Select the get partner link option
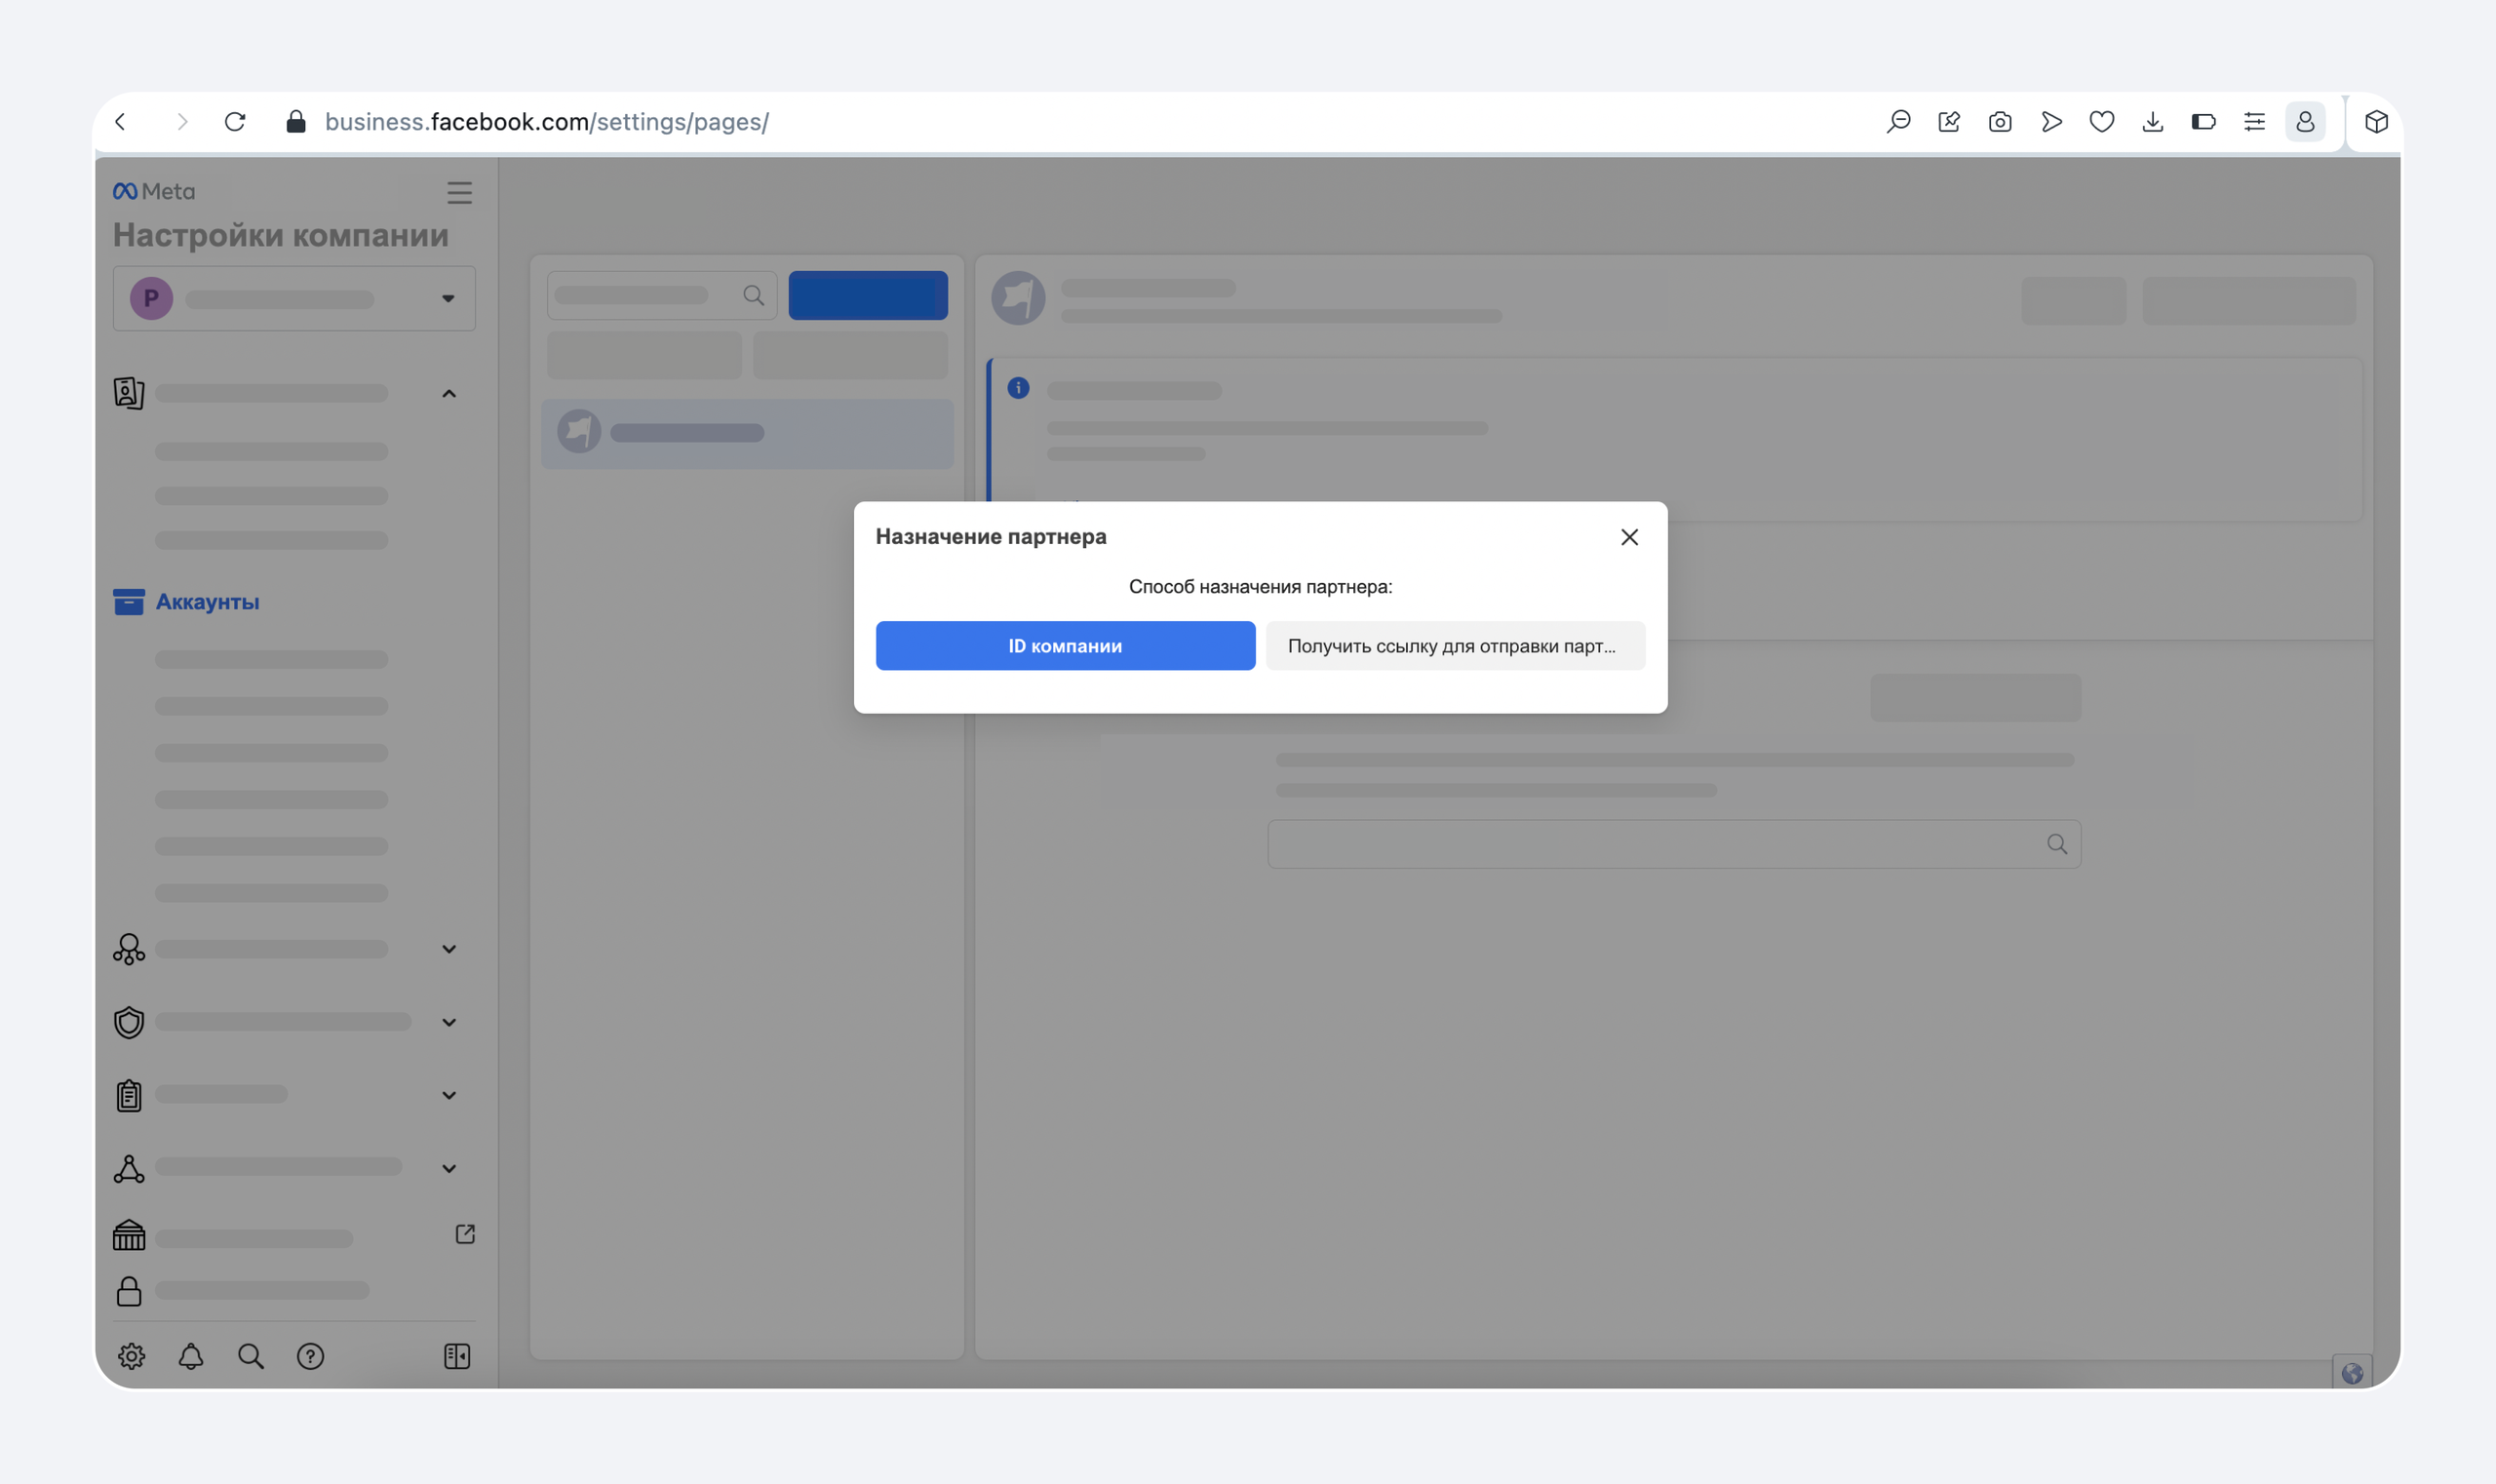Viewport: 2496px width, 1484px height. click(1454, 646)
